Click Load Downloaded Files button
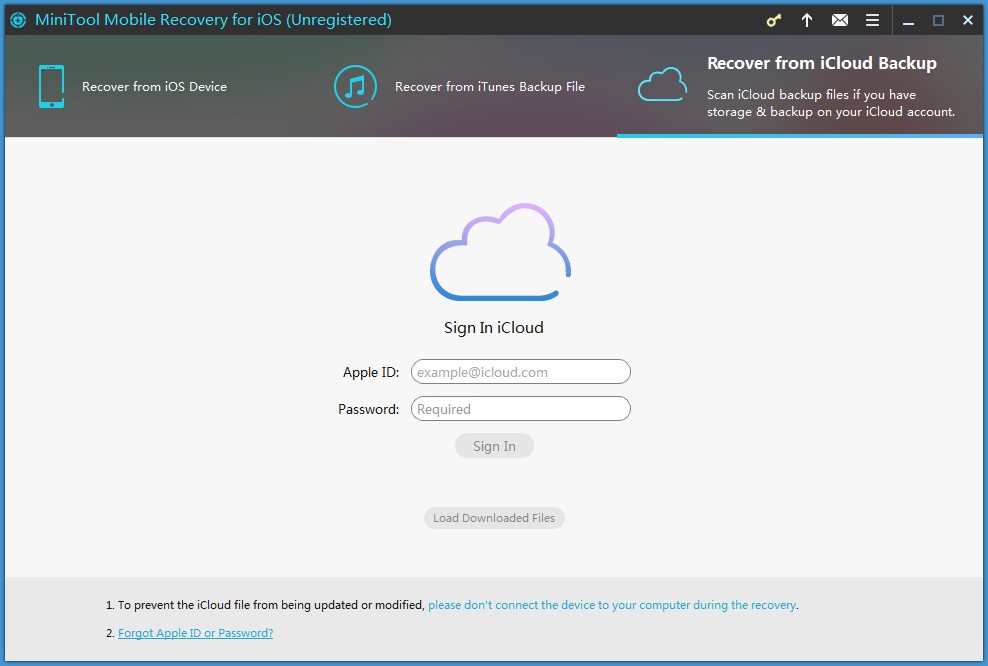Viewport: 988px width, 666px height. 494,518
